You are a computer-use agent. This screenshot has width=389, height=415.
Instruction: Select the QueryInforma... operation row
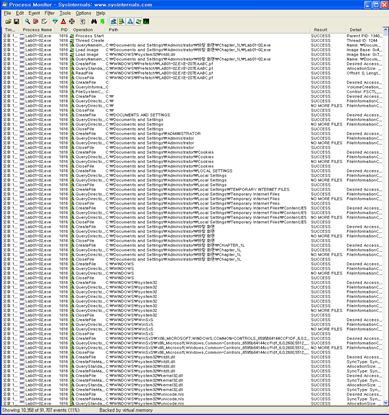(193, 87)
